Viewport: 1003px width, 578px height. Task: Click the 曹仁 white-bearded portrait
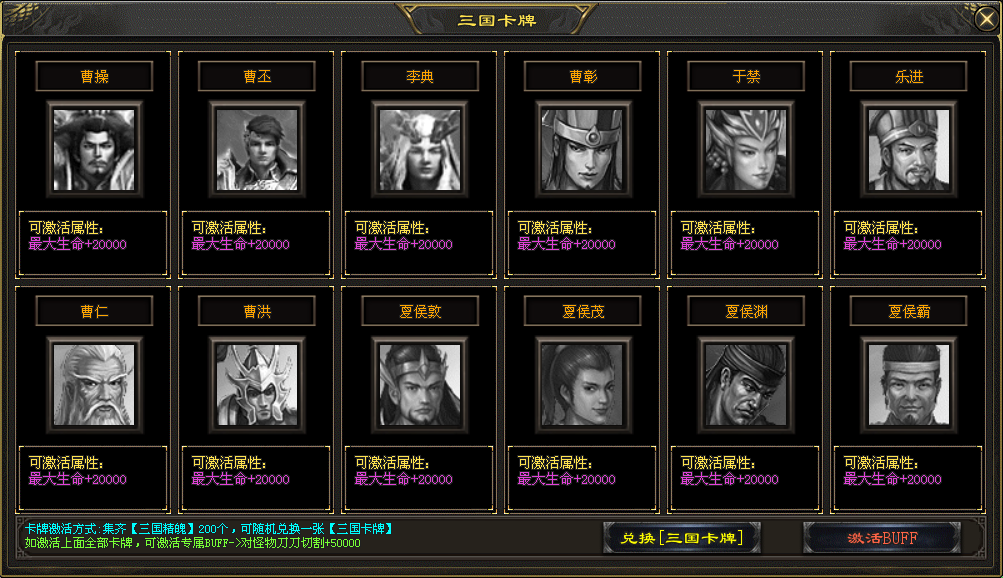point(94,385)
